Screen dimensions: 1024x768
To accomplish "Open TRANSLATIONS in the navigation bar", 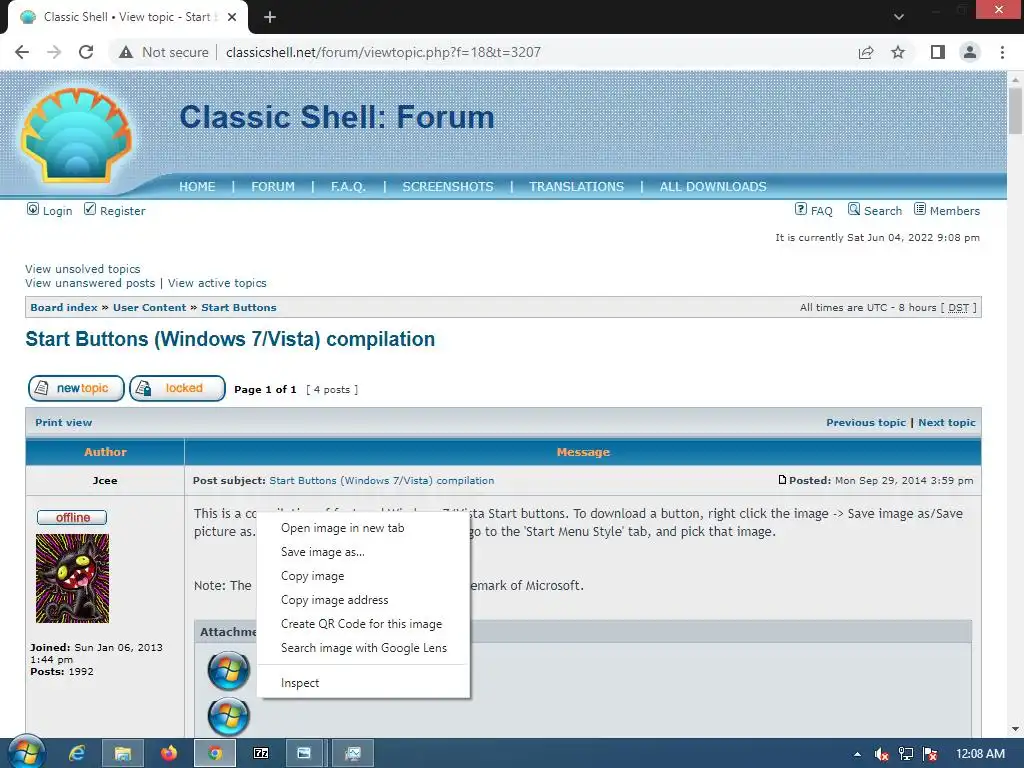I will 577,187.
